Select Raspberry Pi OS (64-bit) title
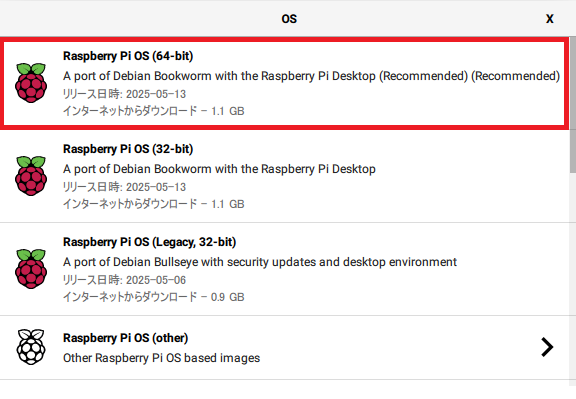The width and height of the screenshot is (576, 399). click(x=128, y=56)
